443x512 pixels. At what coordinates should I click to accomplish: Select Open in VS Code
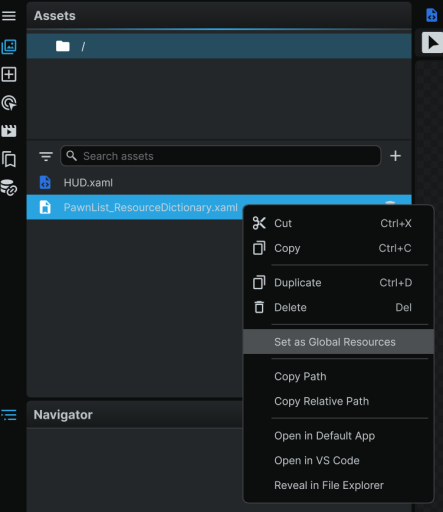click(339, 460)
